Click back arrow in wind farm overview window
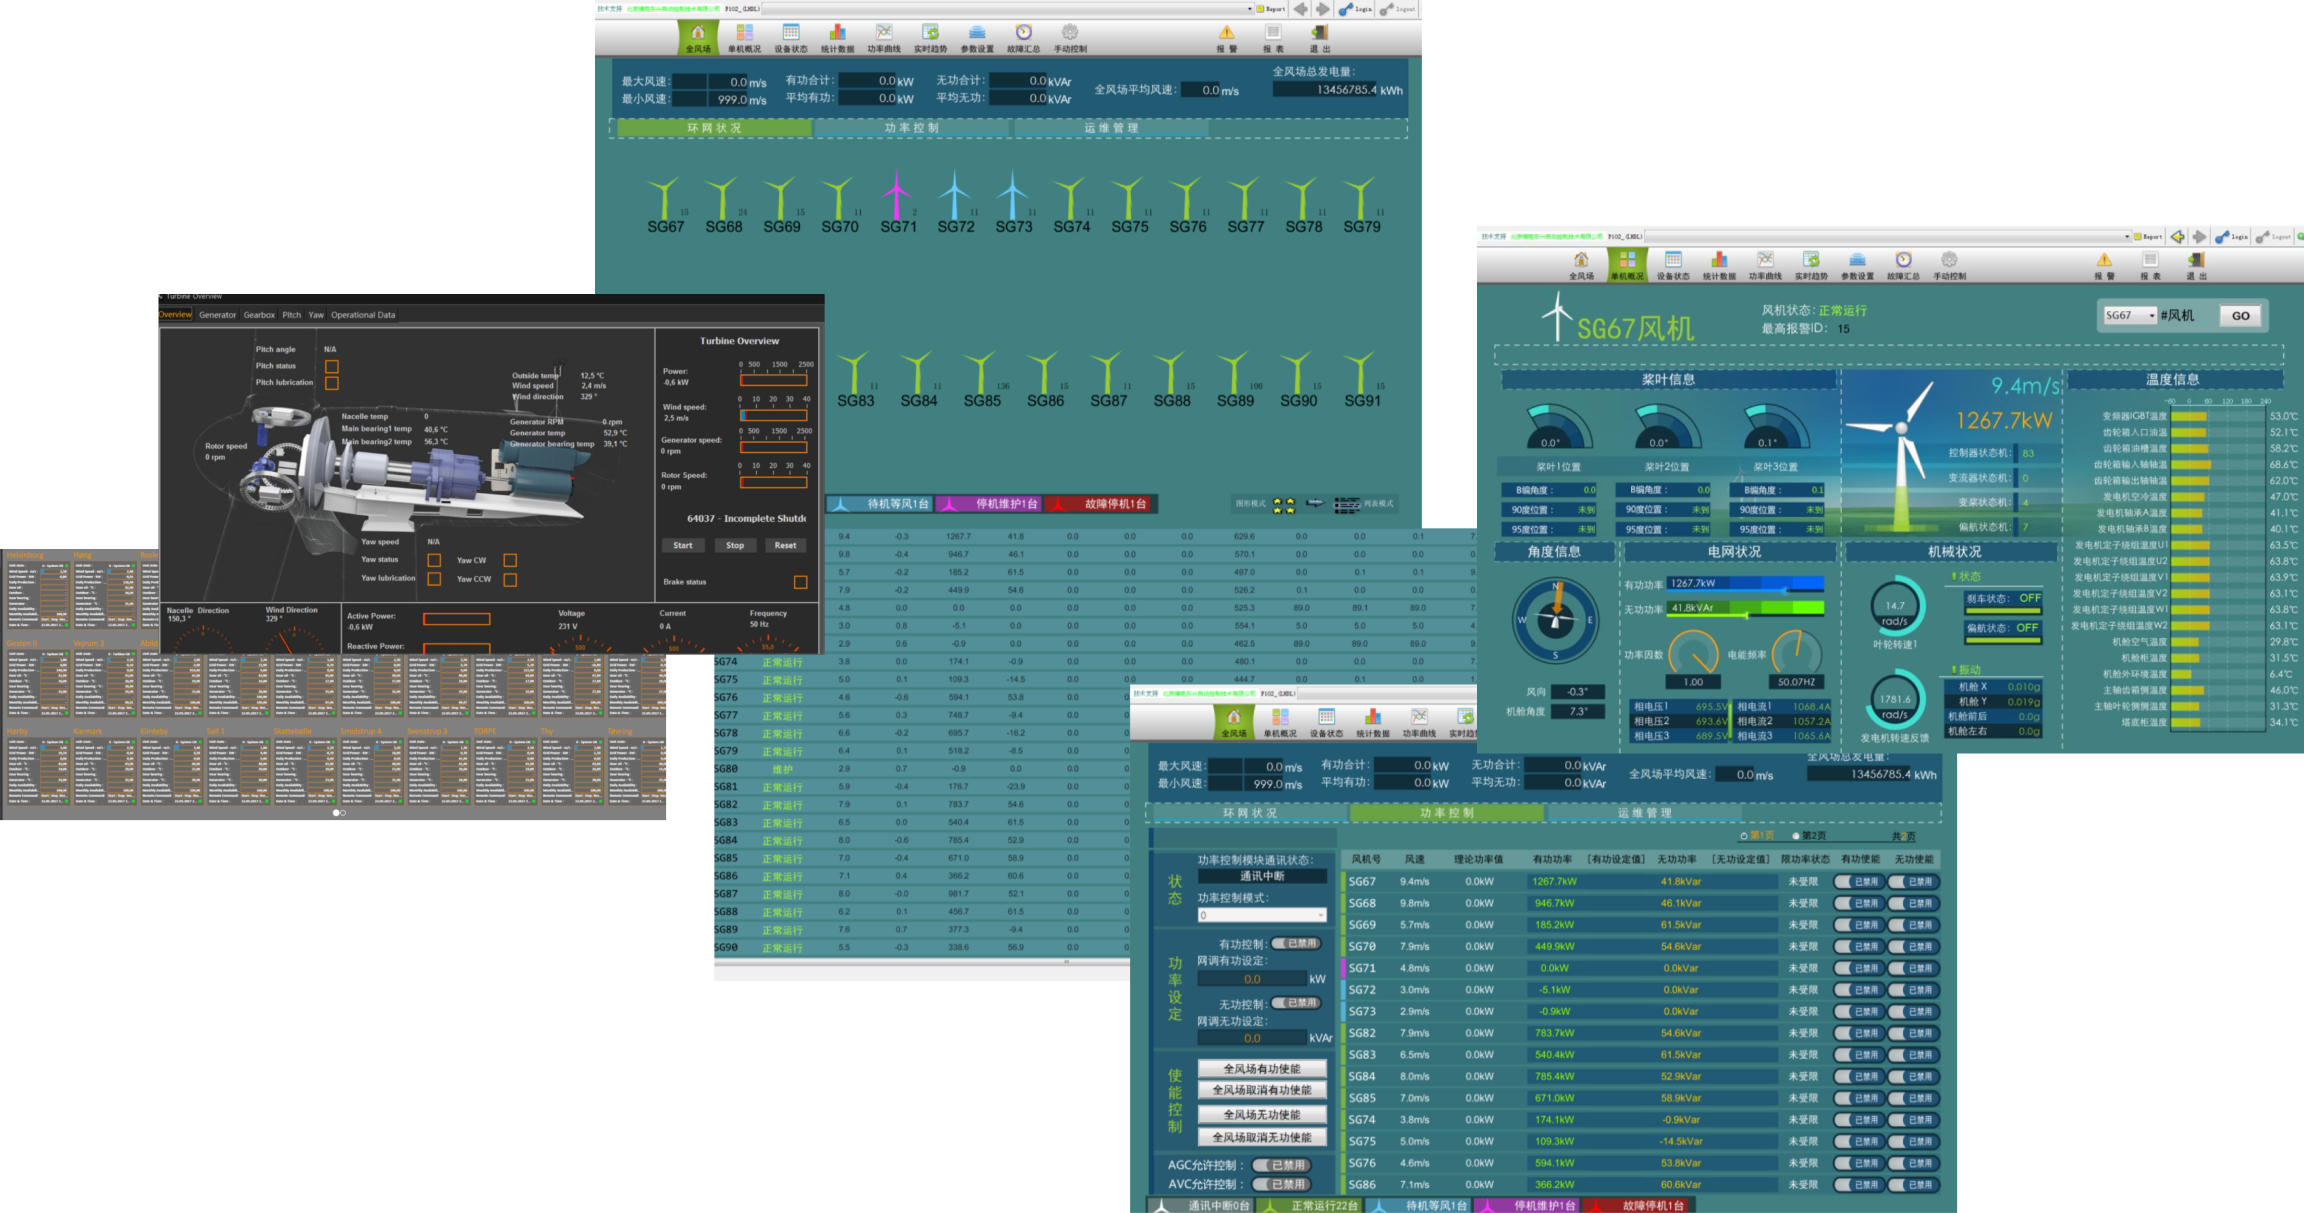Screen dimensions: 2304x1213 [x=1301, y=9]
